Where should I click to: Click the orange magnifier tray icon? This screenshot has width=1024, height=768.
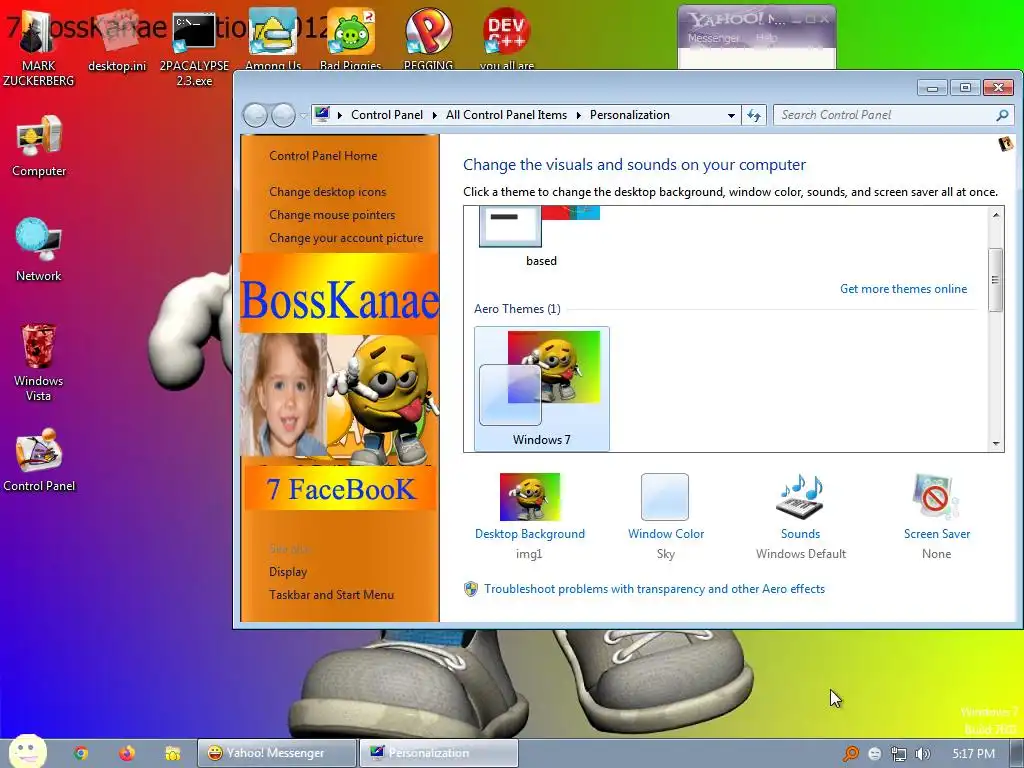851,754
